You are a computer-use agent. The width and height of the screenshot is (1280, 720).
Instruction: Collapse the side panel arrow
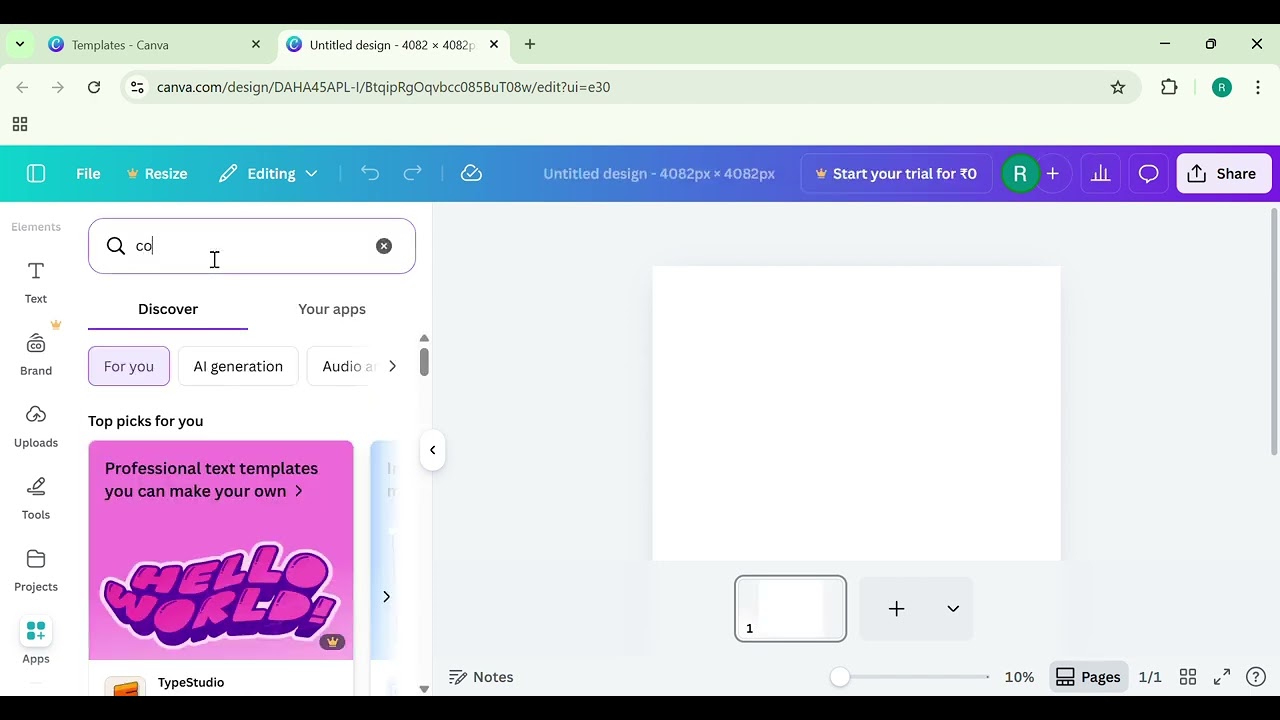pyautogui.click(x=433, y=450)
